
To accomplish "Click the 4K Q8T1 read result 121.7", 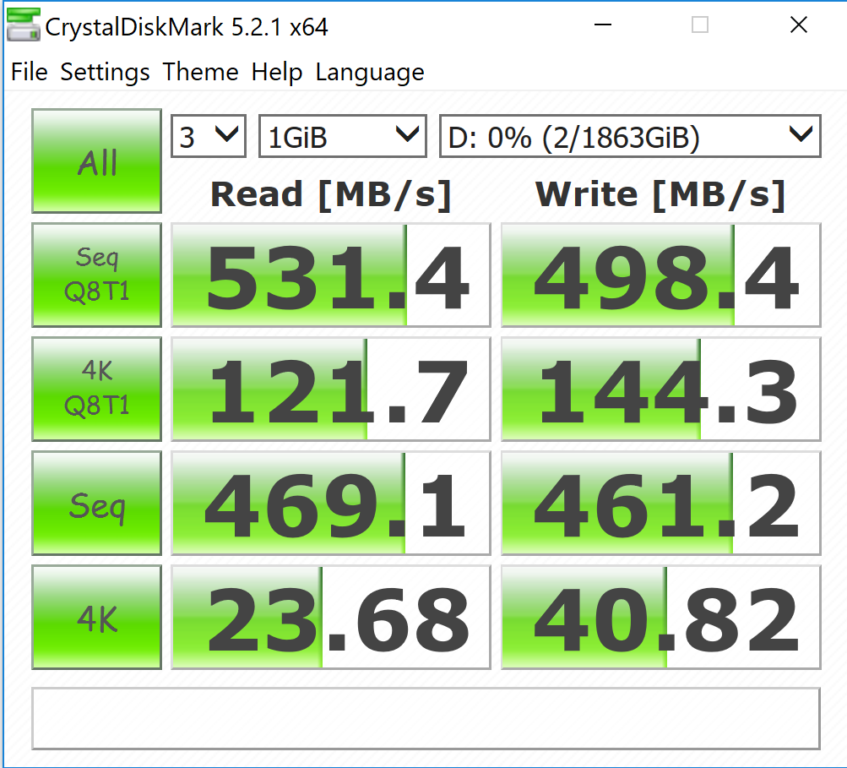I will coord(331,389).
